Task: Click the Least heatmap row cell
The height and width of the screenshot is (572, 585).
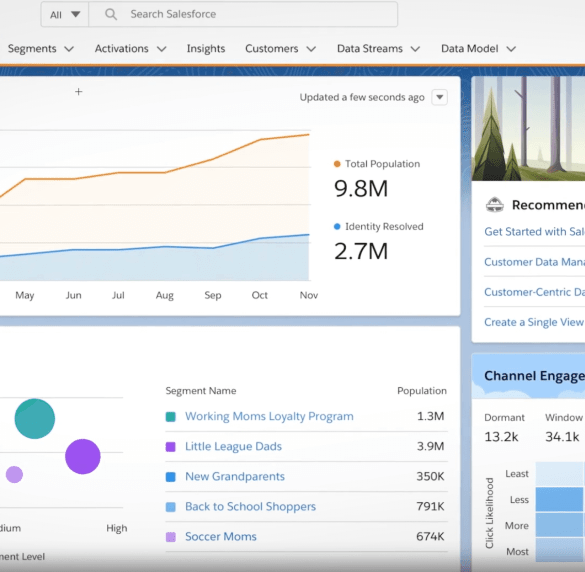Action: [560, 474]
